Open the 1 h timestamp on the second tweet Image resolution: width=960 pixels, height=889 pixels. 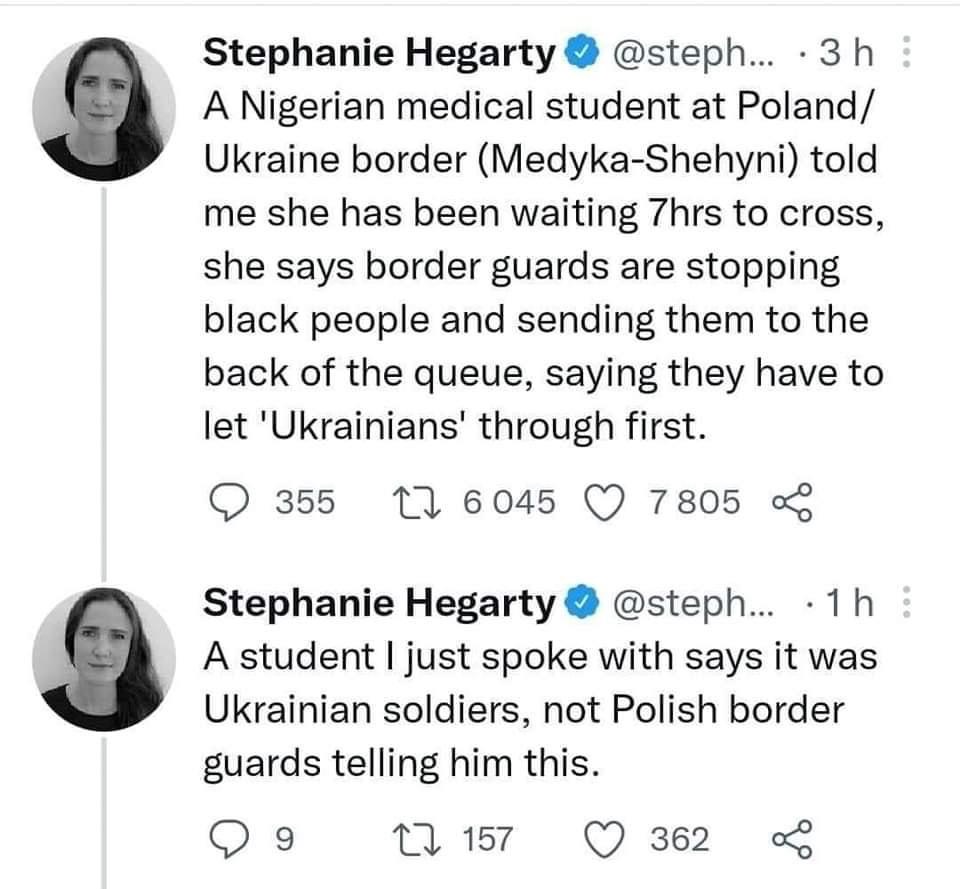click(x=849, y=603)
